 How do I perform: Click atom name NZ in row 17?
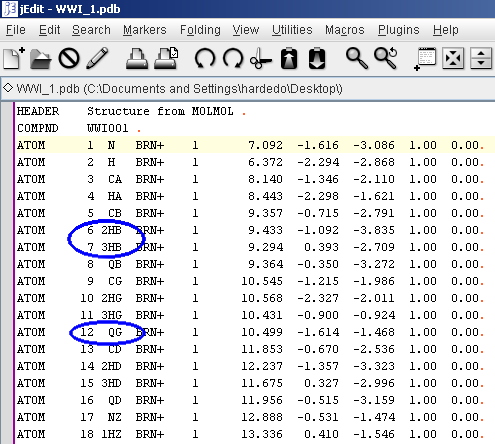[x=115, y=417]
